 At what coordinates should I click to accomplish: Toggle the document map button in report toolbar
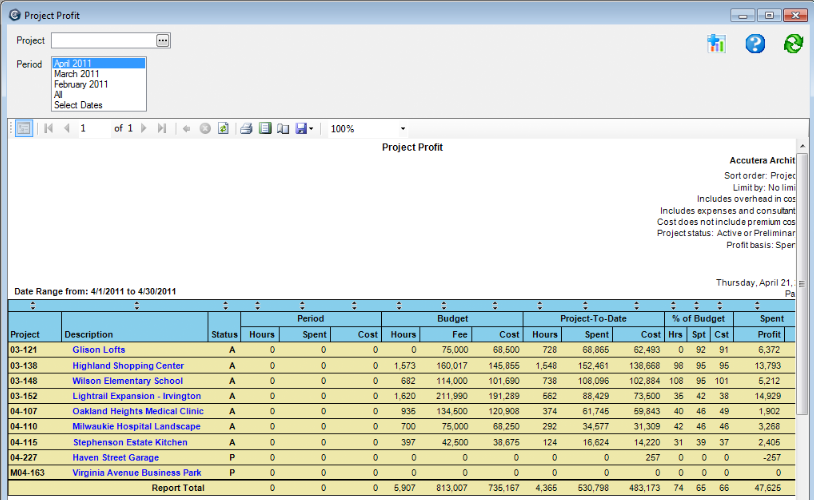click(x=23, y=129)
